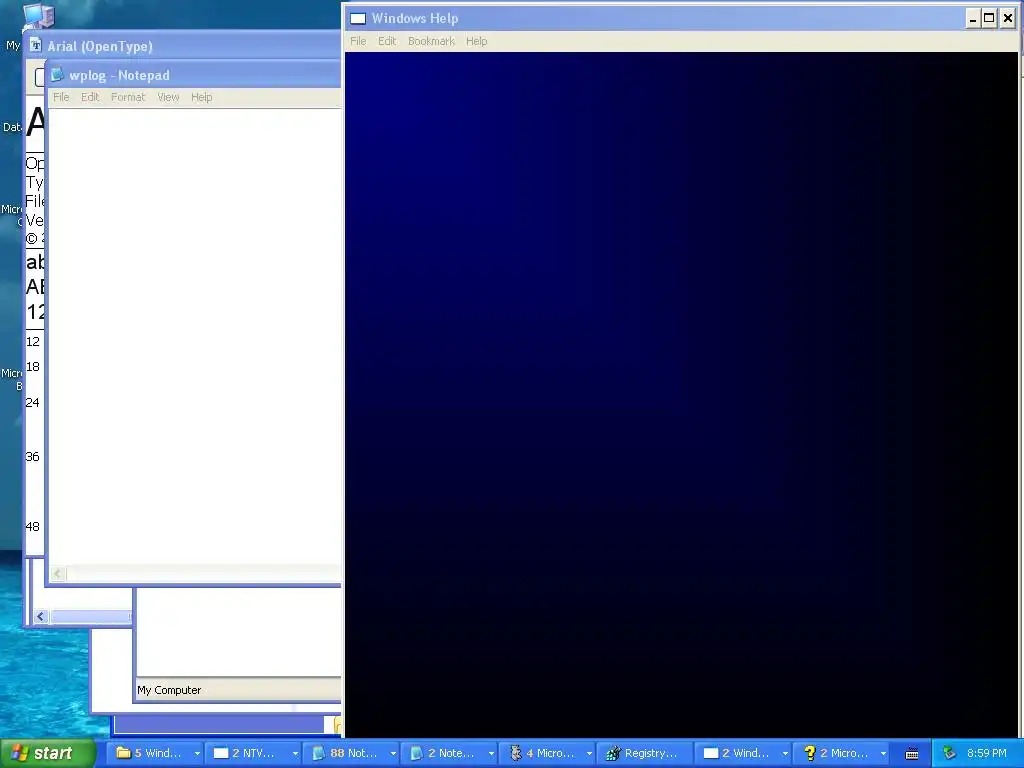Click the Arial (OpenType) window title icon
The height and width of the screenshot is (768, 1024).
point(35,45)
